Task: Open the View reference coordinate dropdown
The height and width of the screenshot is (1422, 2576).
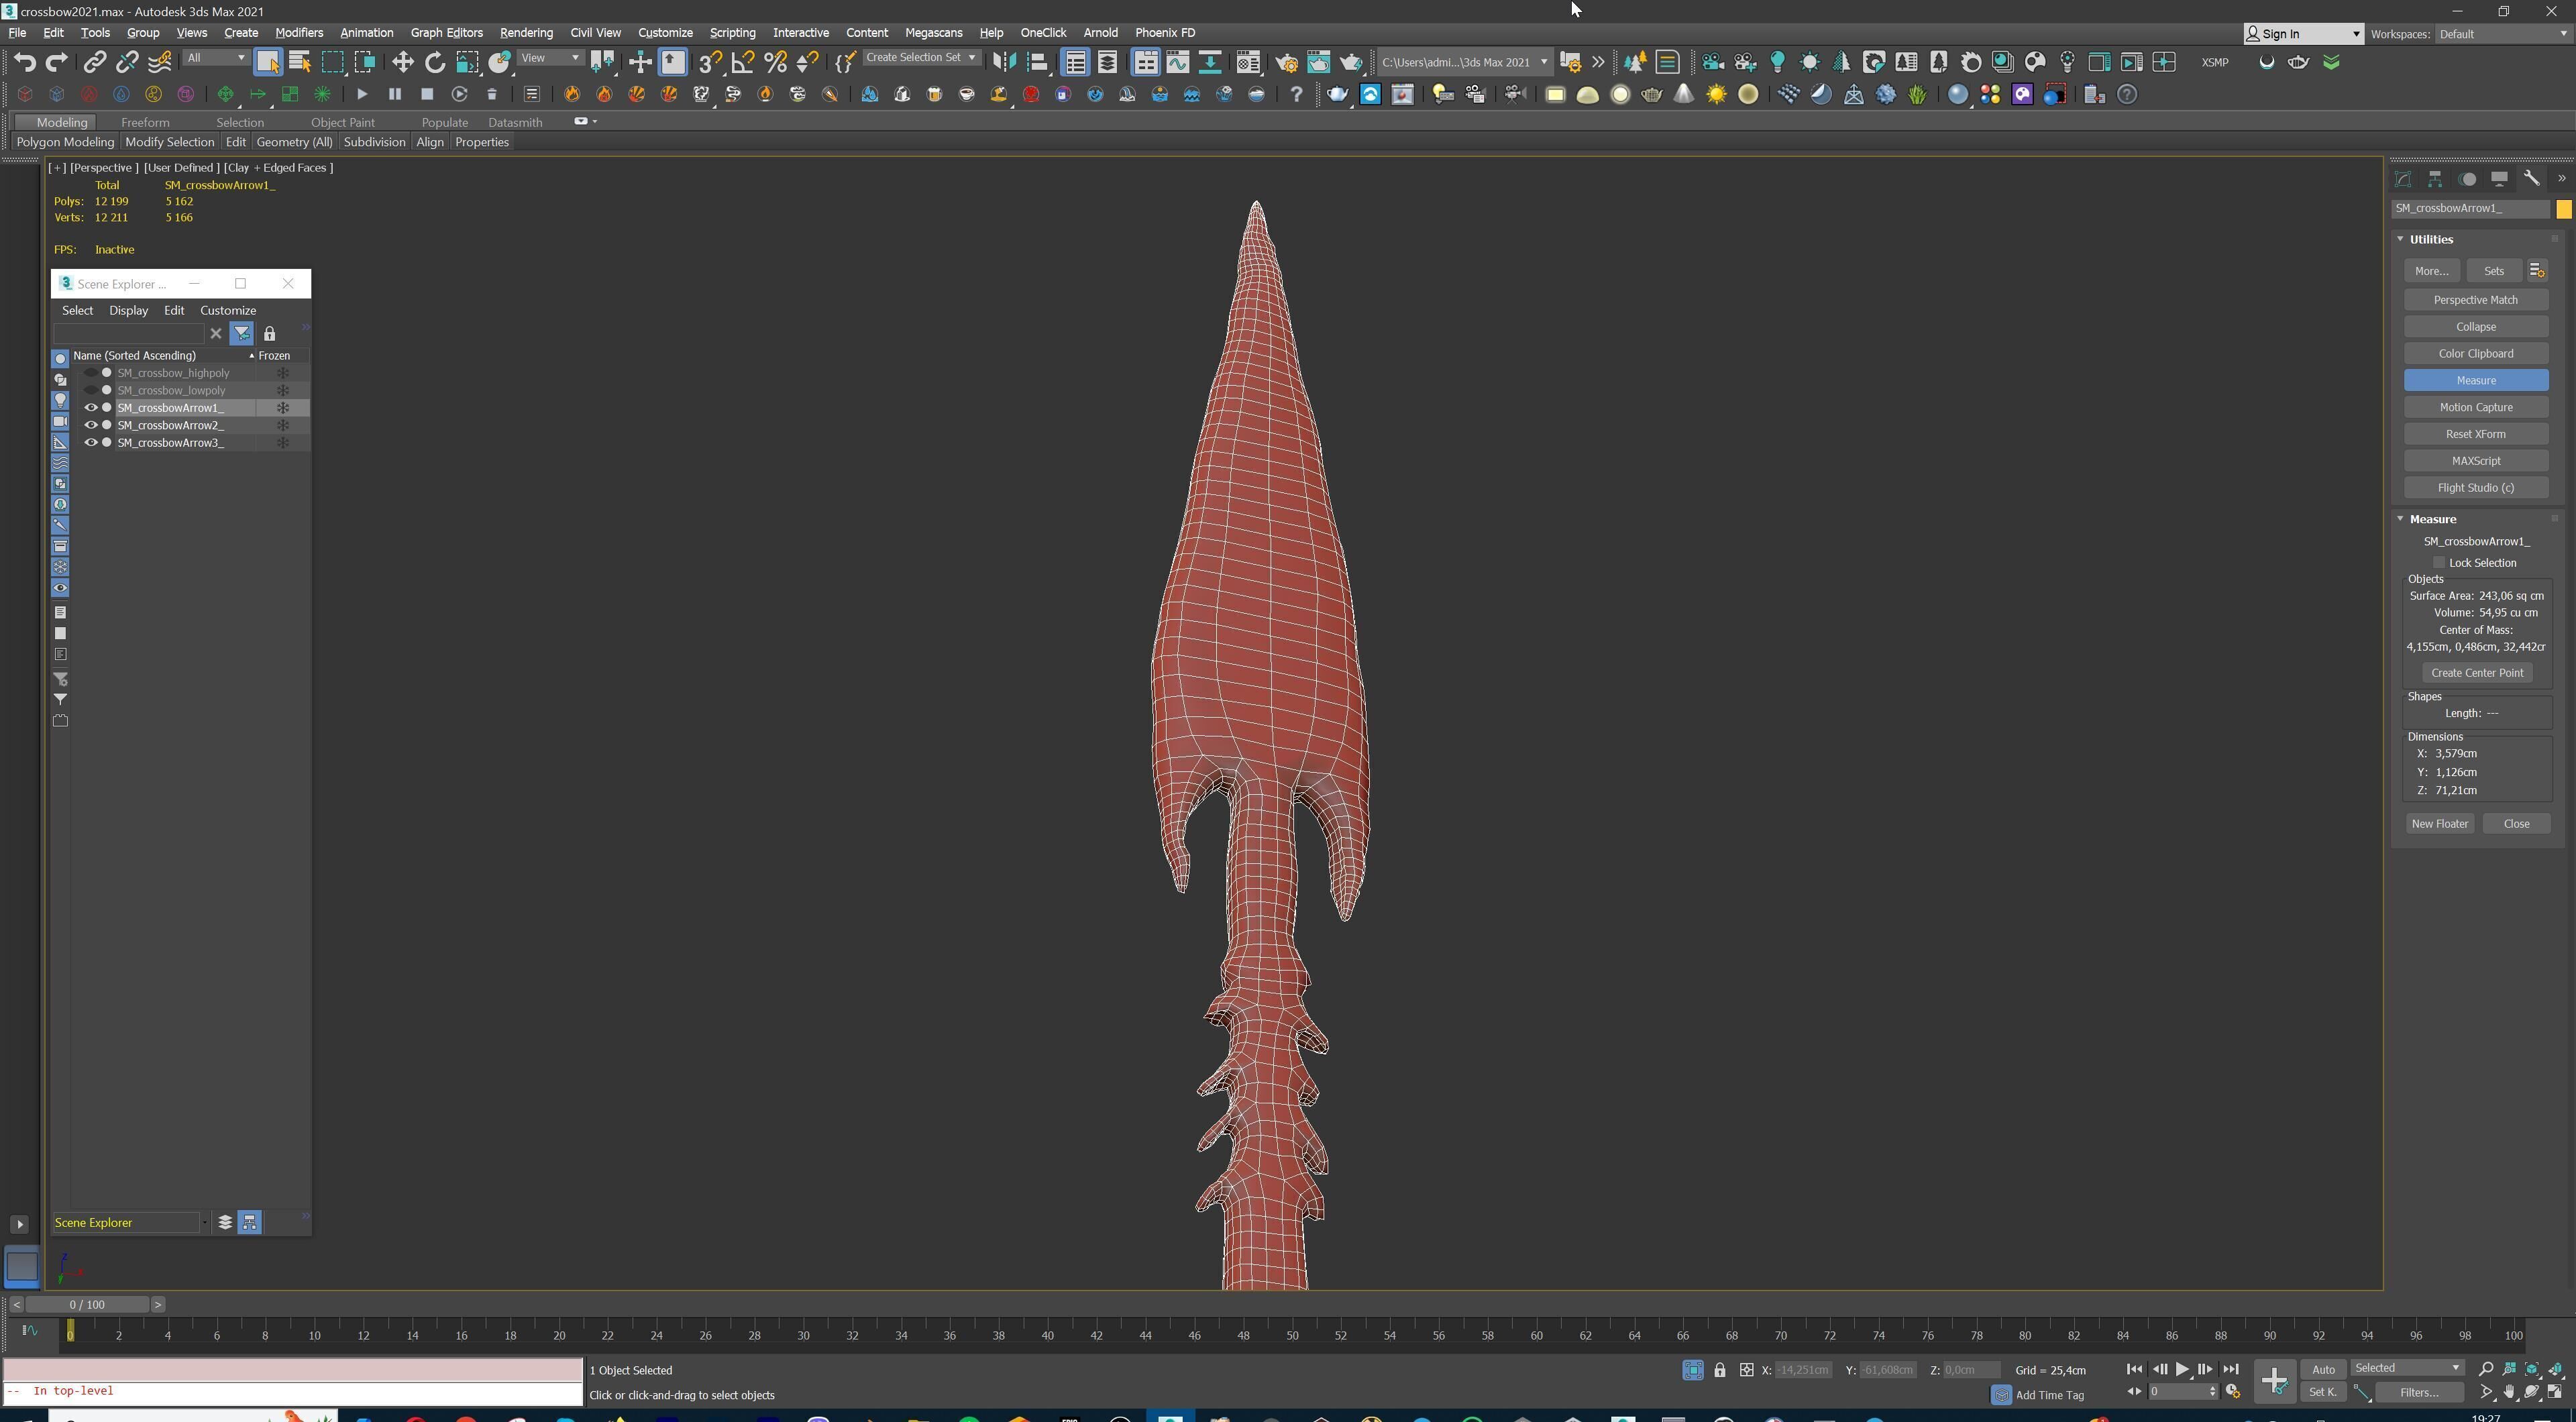Action: pyautogui.click(x=550, y=58)
